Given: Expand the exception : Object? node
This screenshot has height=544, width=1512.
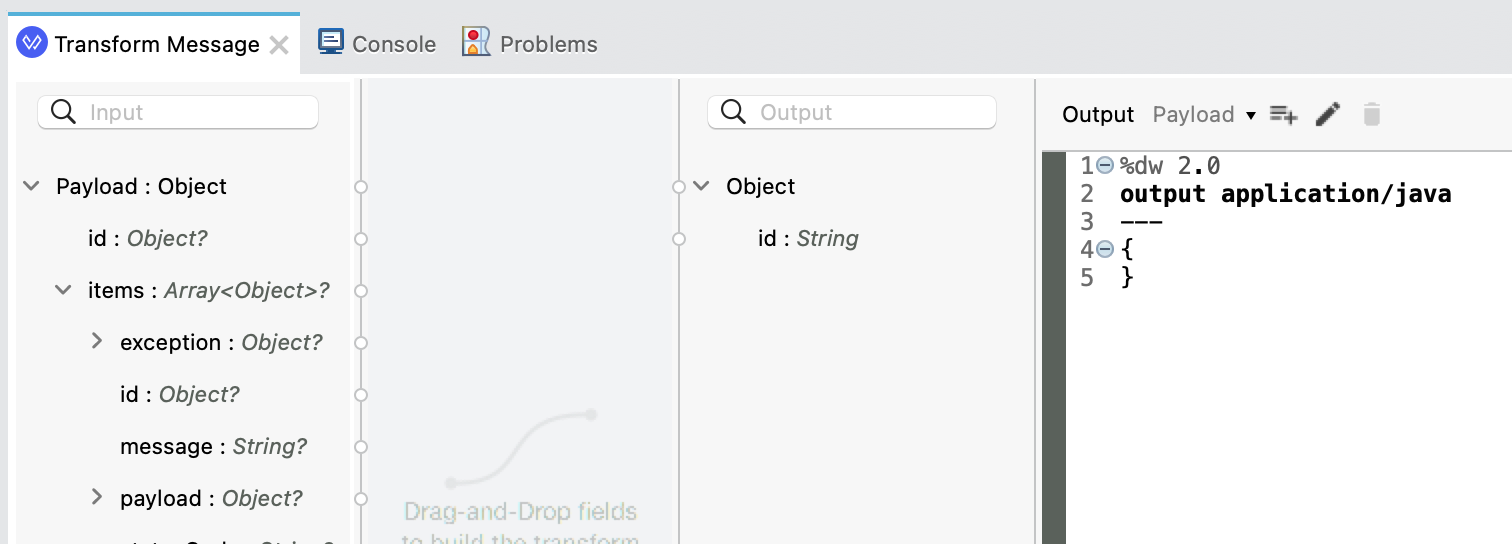Looking at the screenshot, I should (96, 341).
